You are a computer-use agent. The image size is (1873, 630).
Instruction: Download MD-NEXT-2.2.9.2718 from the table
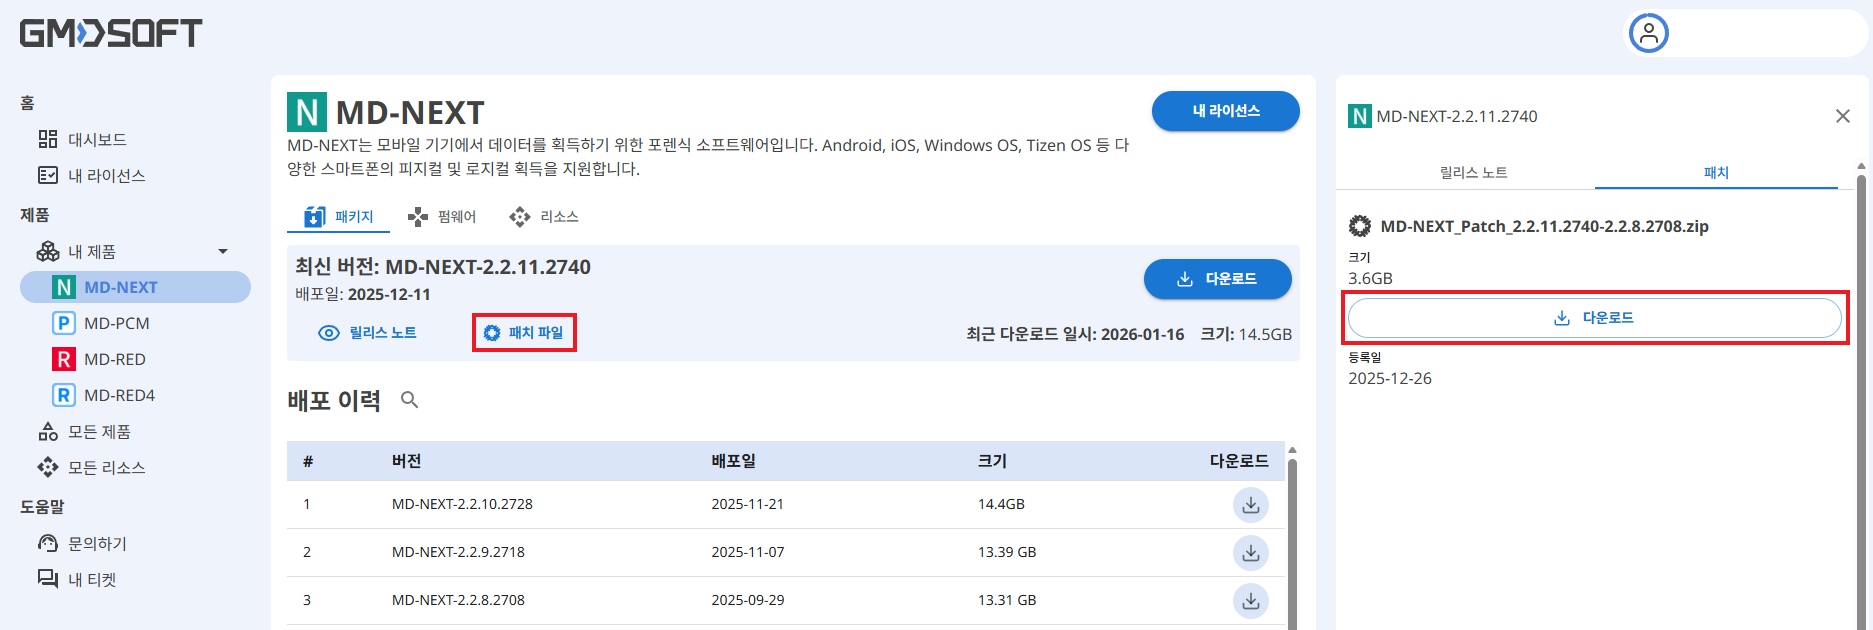1250,553
